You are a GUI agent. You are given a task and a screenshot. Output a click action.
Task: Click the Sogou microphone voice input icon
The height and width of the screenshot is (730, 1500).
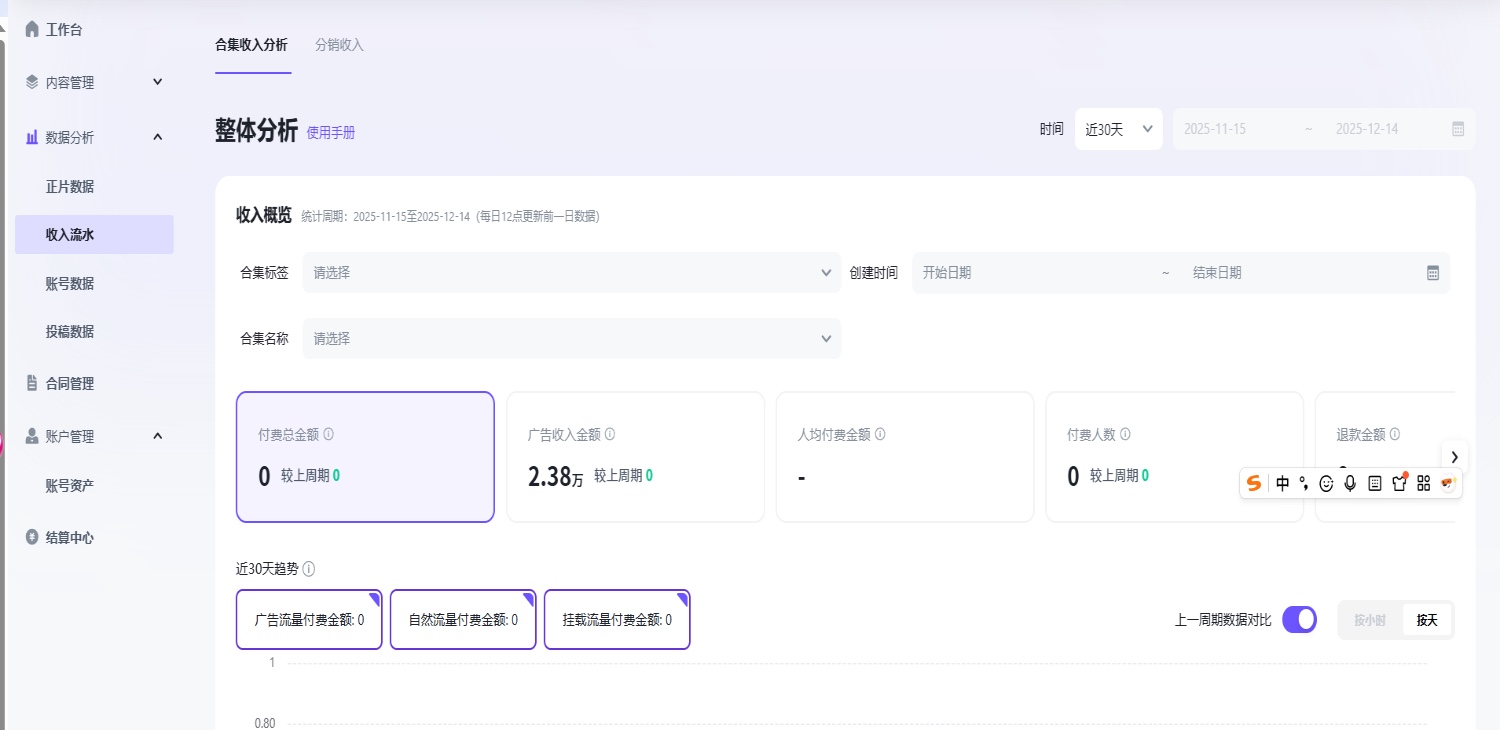pos(1350,483)
